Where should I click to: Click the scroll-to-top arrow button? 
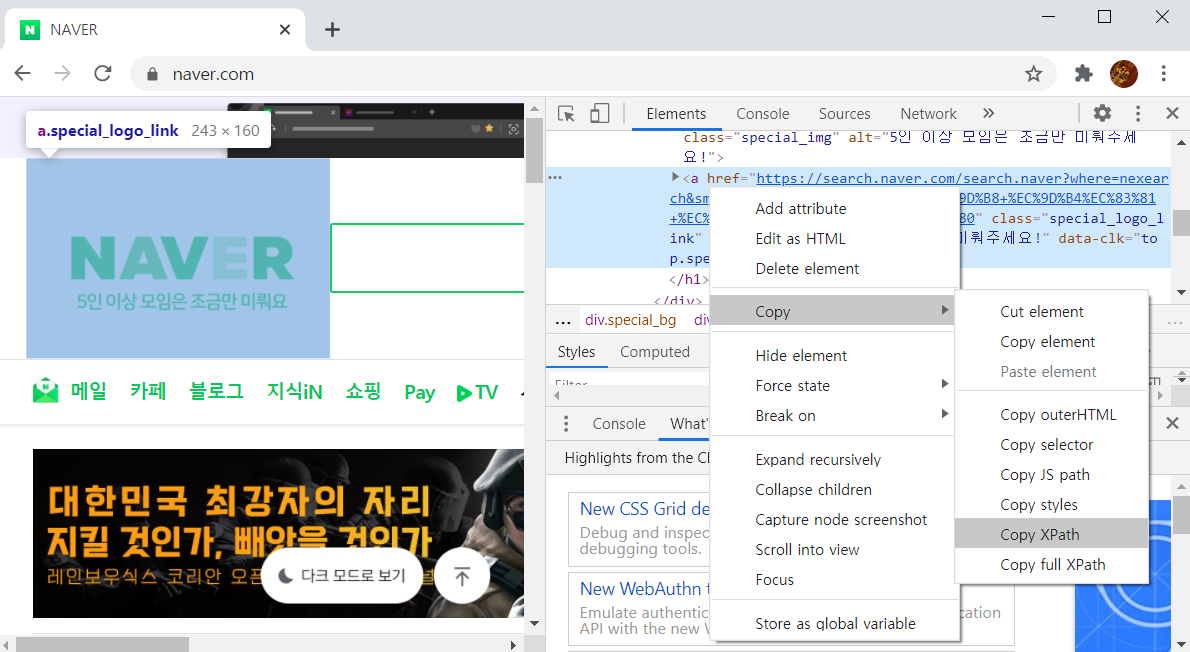pos(461,576)
